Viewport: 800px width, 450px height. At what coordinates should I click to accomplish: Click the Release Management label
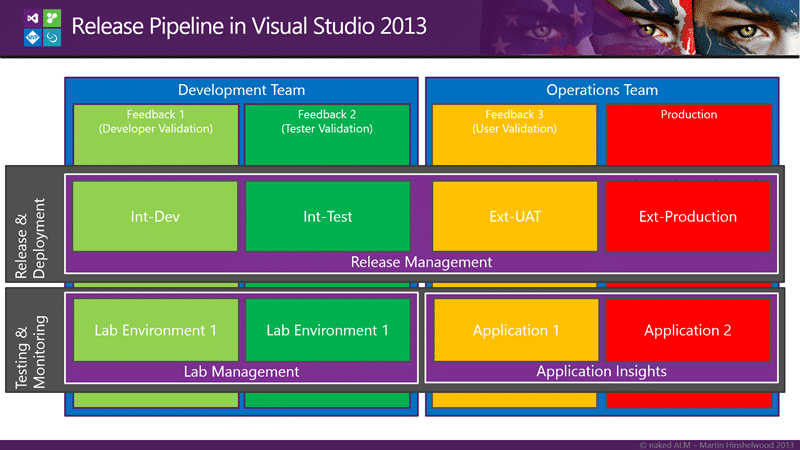(421, 262)
